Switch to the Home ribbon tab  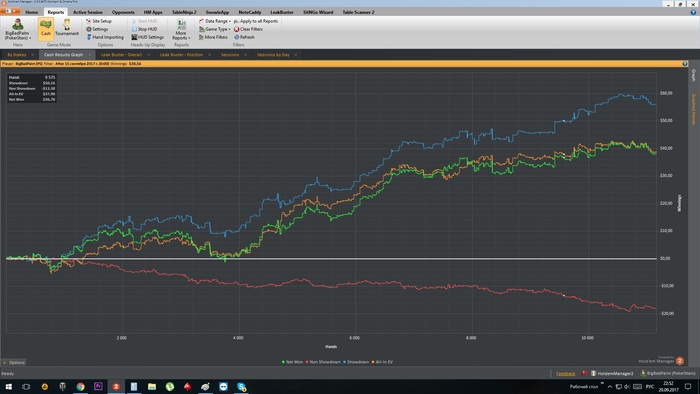tap(31, 12)
